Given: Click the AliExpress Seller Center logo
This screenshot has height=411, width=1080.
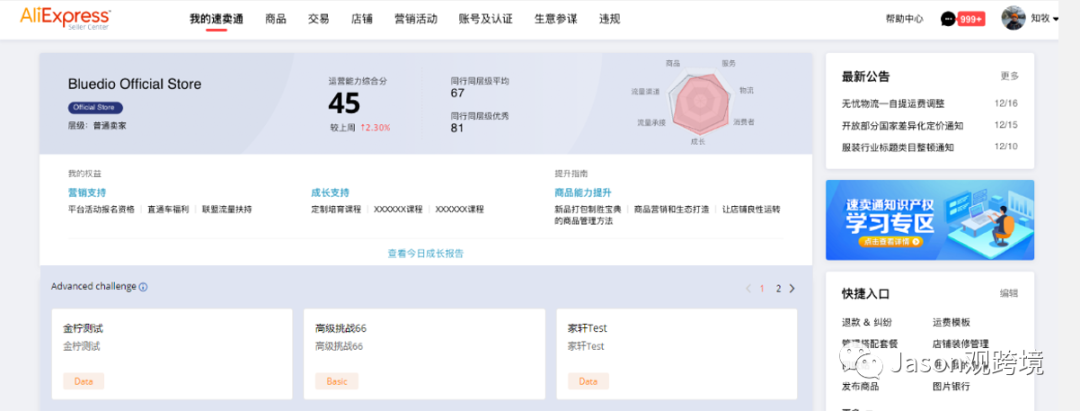Looking at the screenshot, I should (65, 17).
